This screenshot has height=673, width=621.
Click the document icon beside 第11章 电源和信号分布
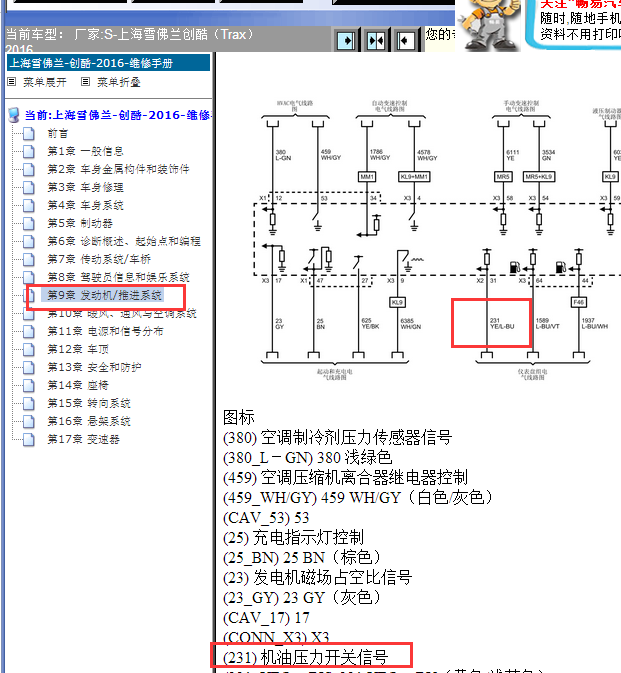29,331
